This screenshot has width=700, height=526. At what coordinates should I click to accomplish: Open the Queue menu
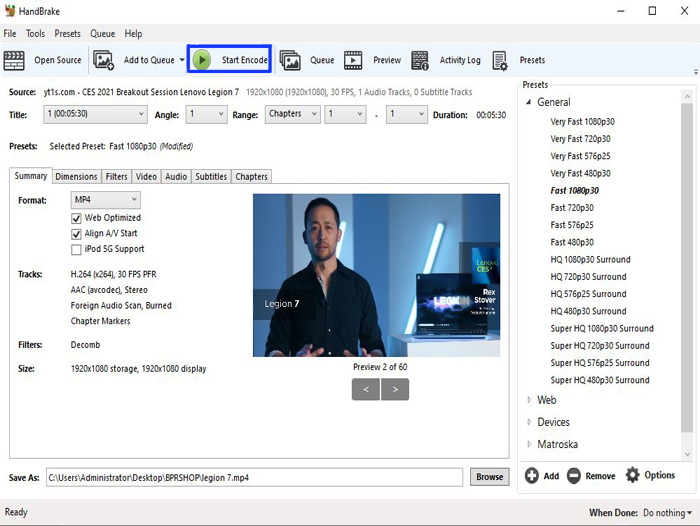[x=103, y=33]
